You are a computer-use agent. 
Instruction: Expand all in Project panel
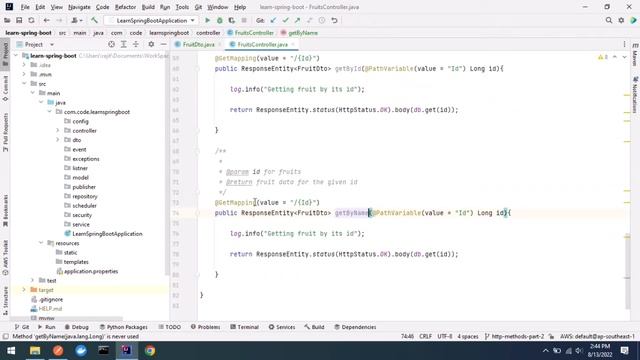pos(123,44)
